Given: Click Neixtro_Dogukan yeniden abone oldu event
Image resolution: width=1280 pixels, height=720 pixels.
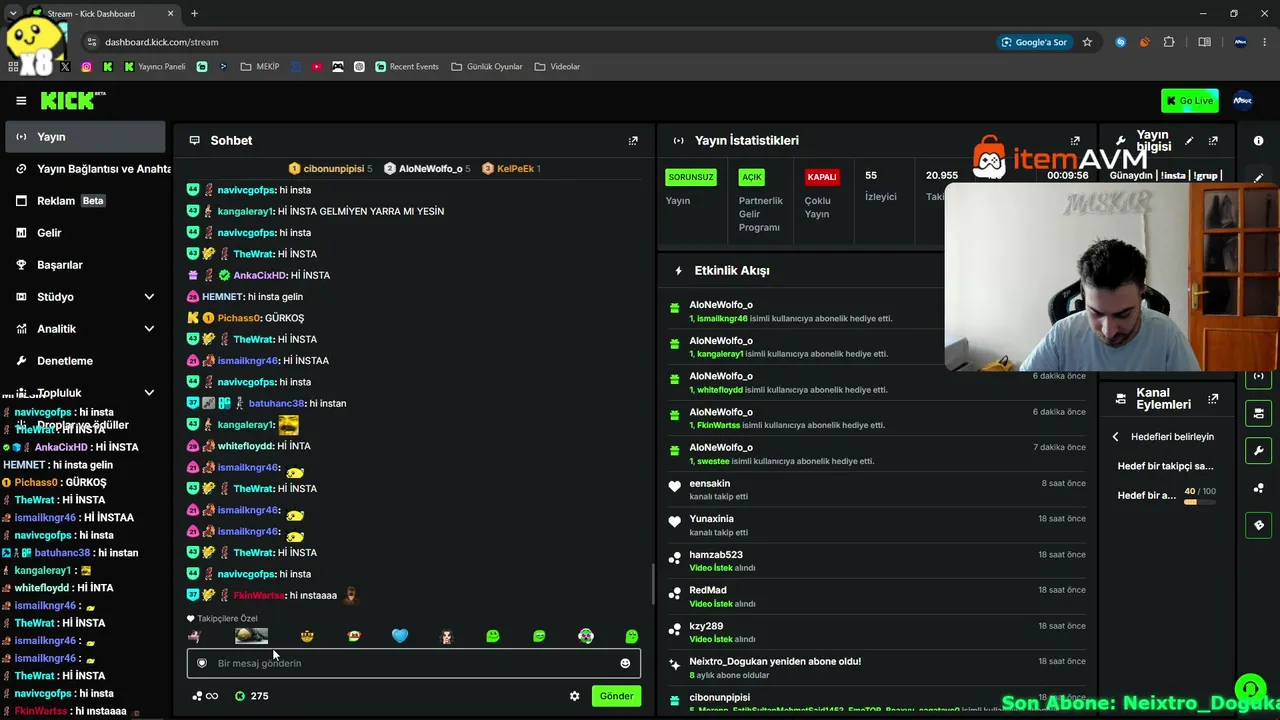Looking at the screenshot, I should point(876,668).
